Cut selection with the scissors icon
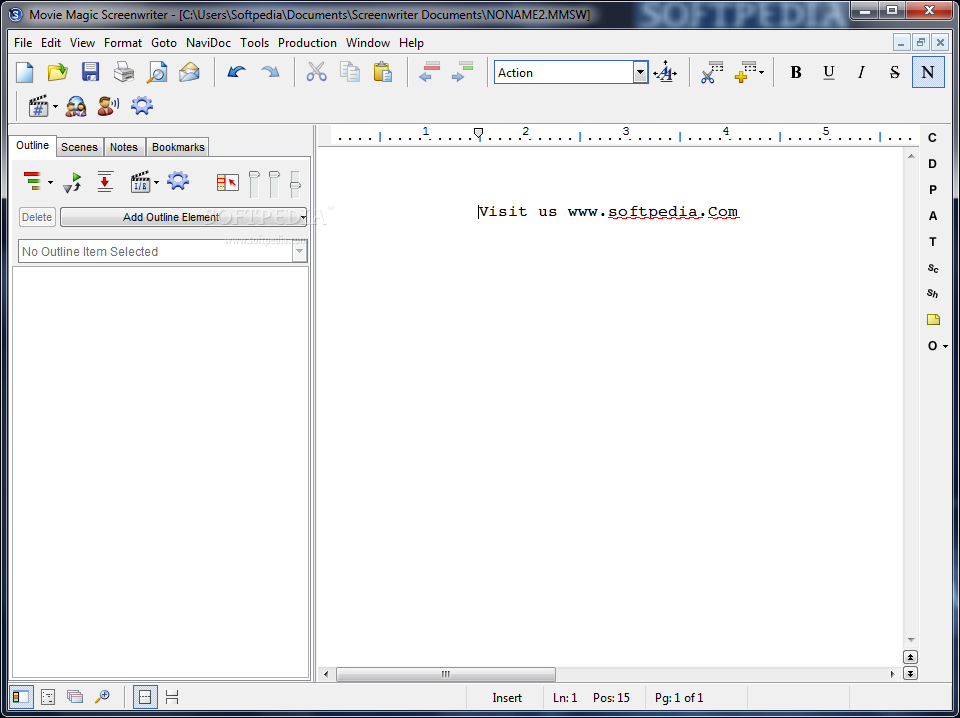This screenshot has height=718, width=960. click(317, 72)
